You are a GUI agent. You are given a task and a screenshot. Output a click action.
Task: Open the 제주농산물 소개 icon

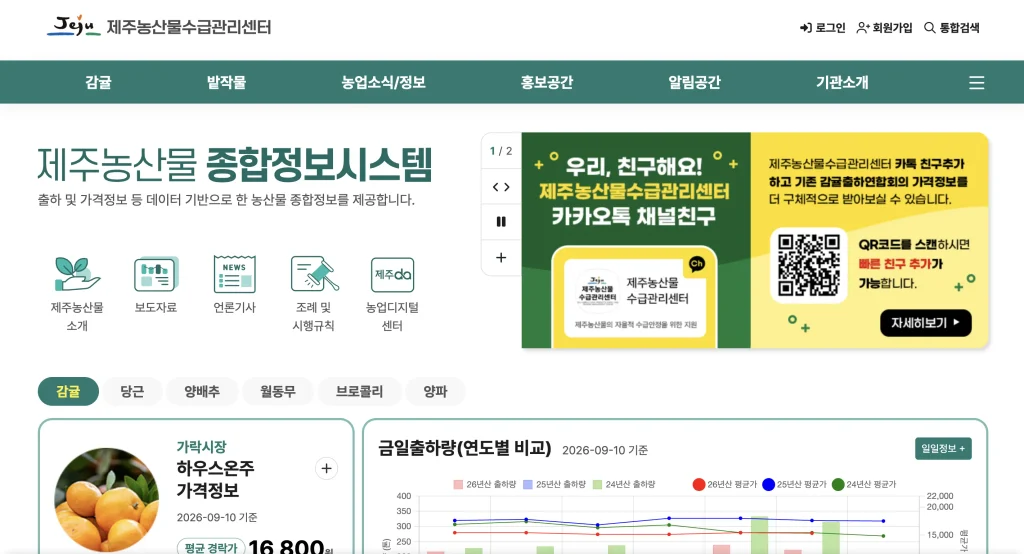[x=77, y=293]
